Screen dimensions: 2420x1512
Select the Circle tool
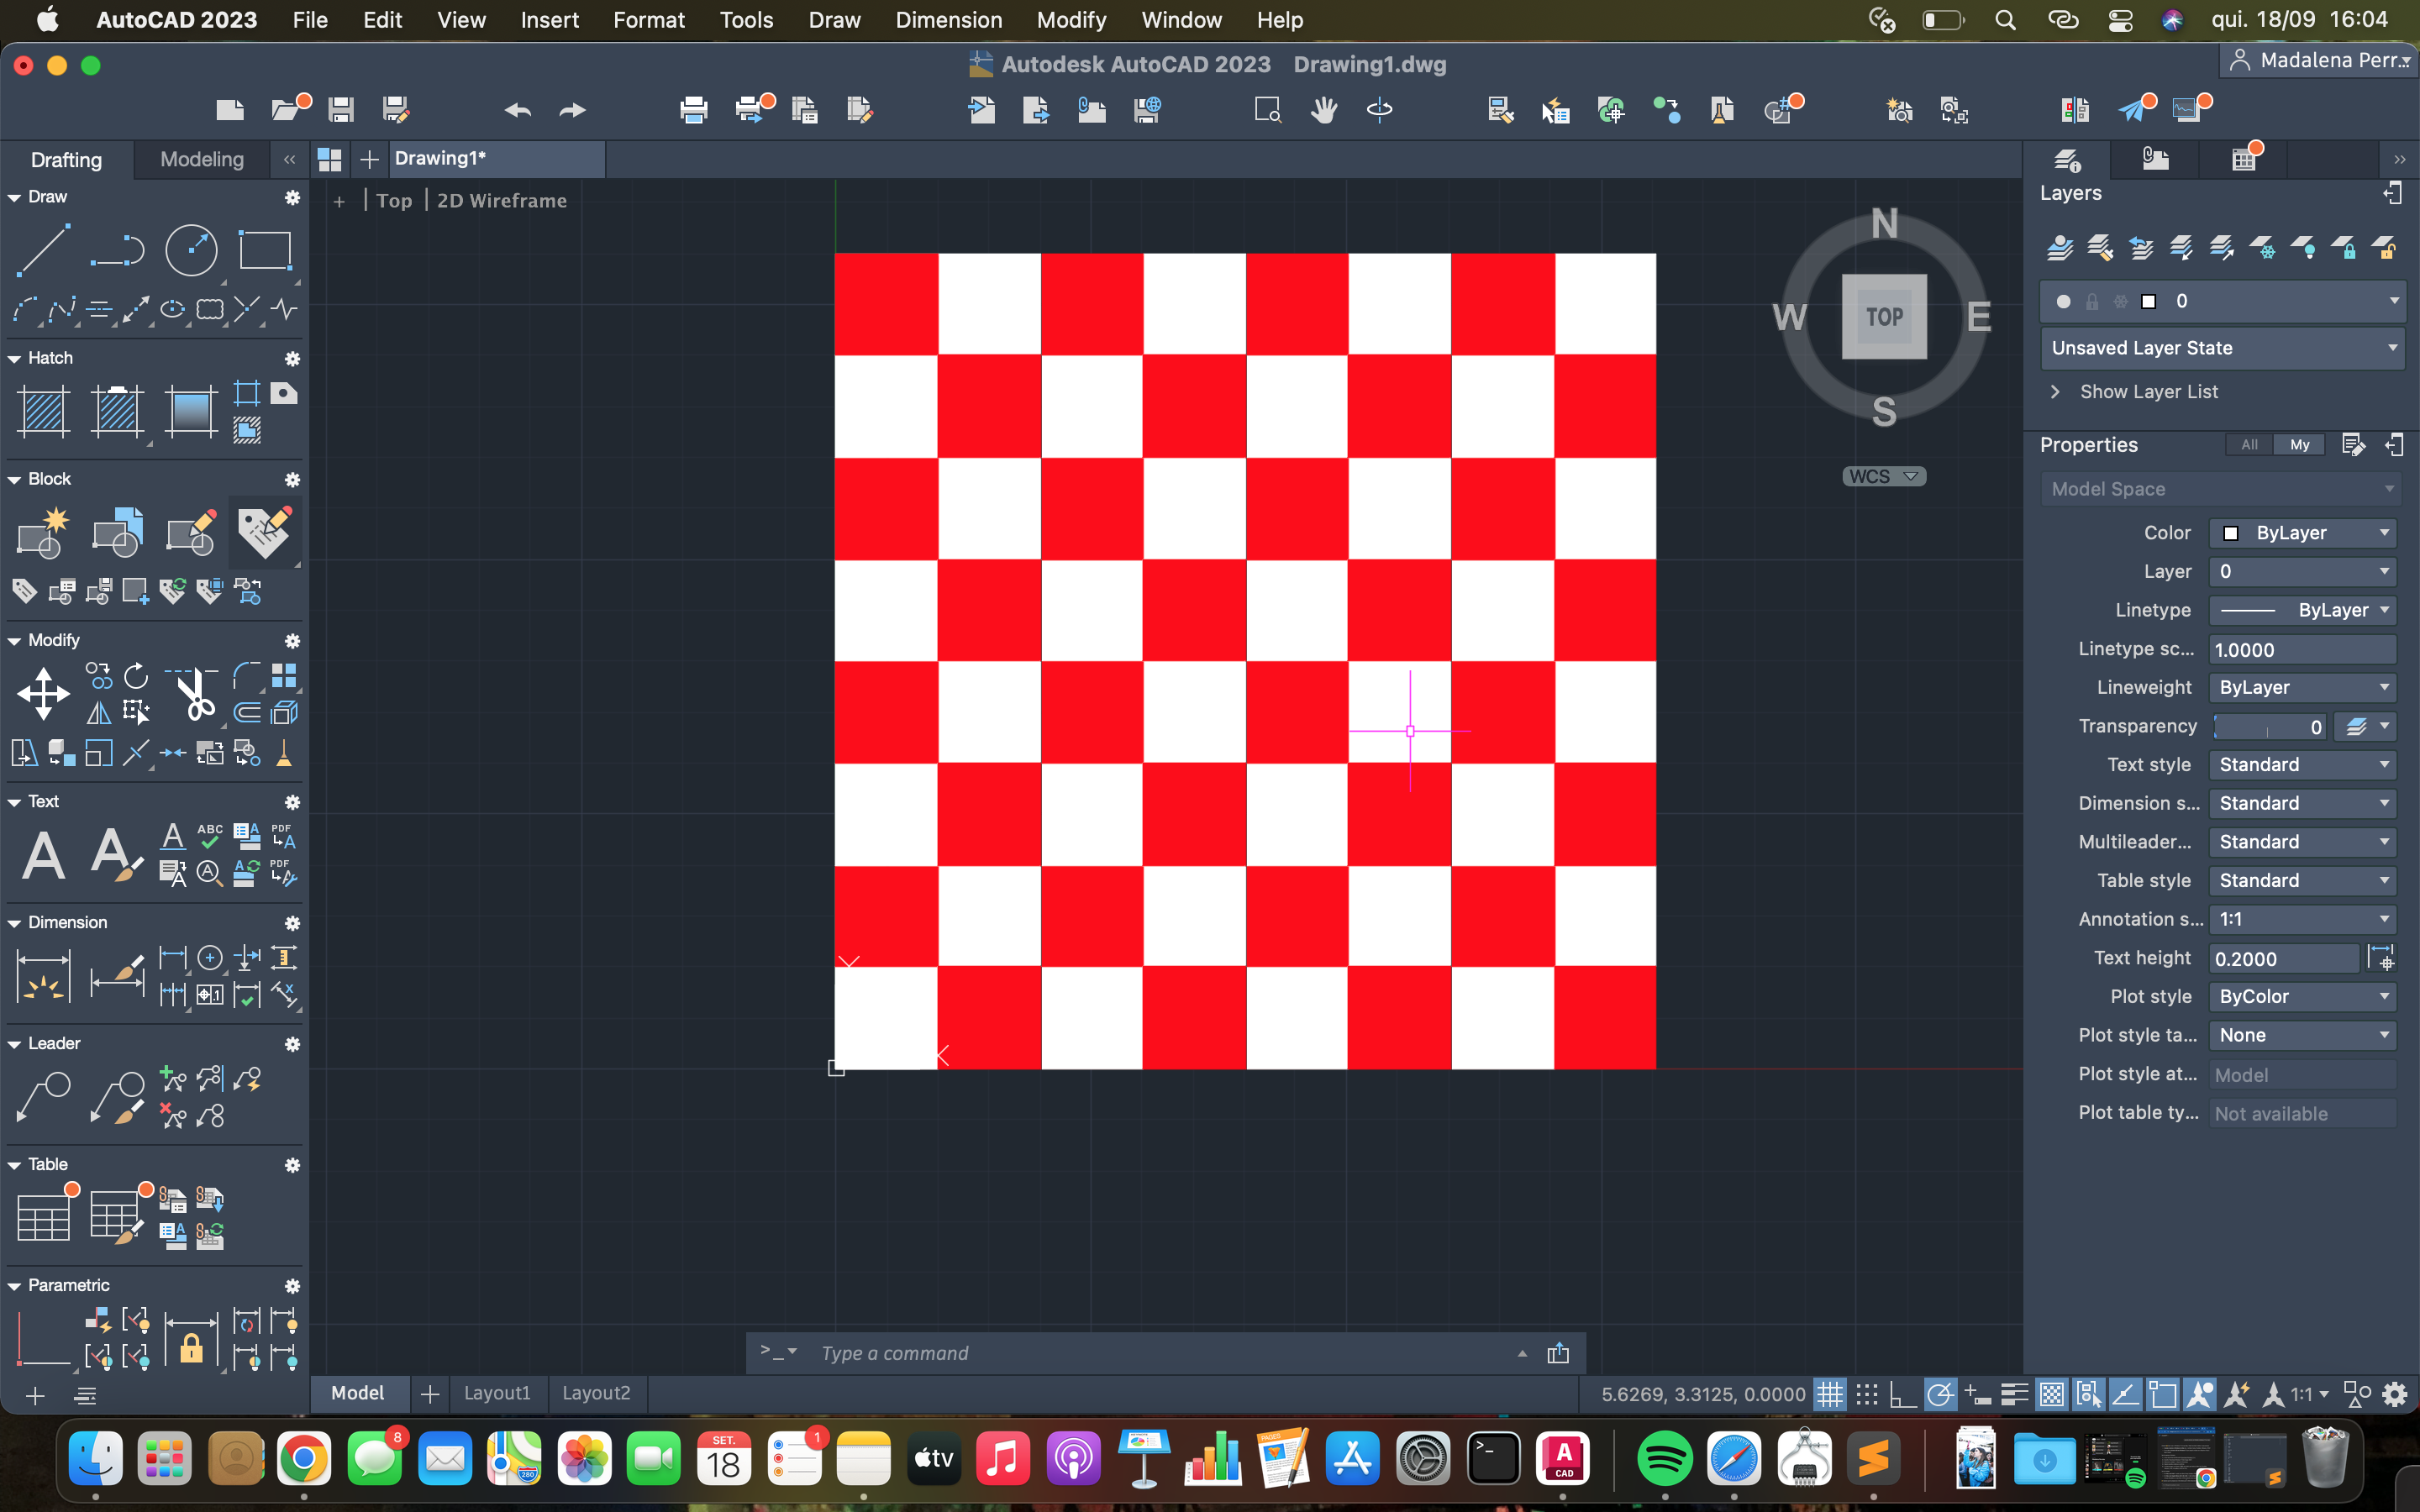coord(191,249)
